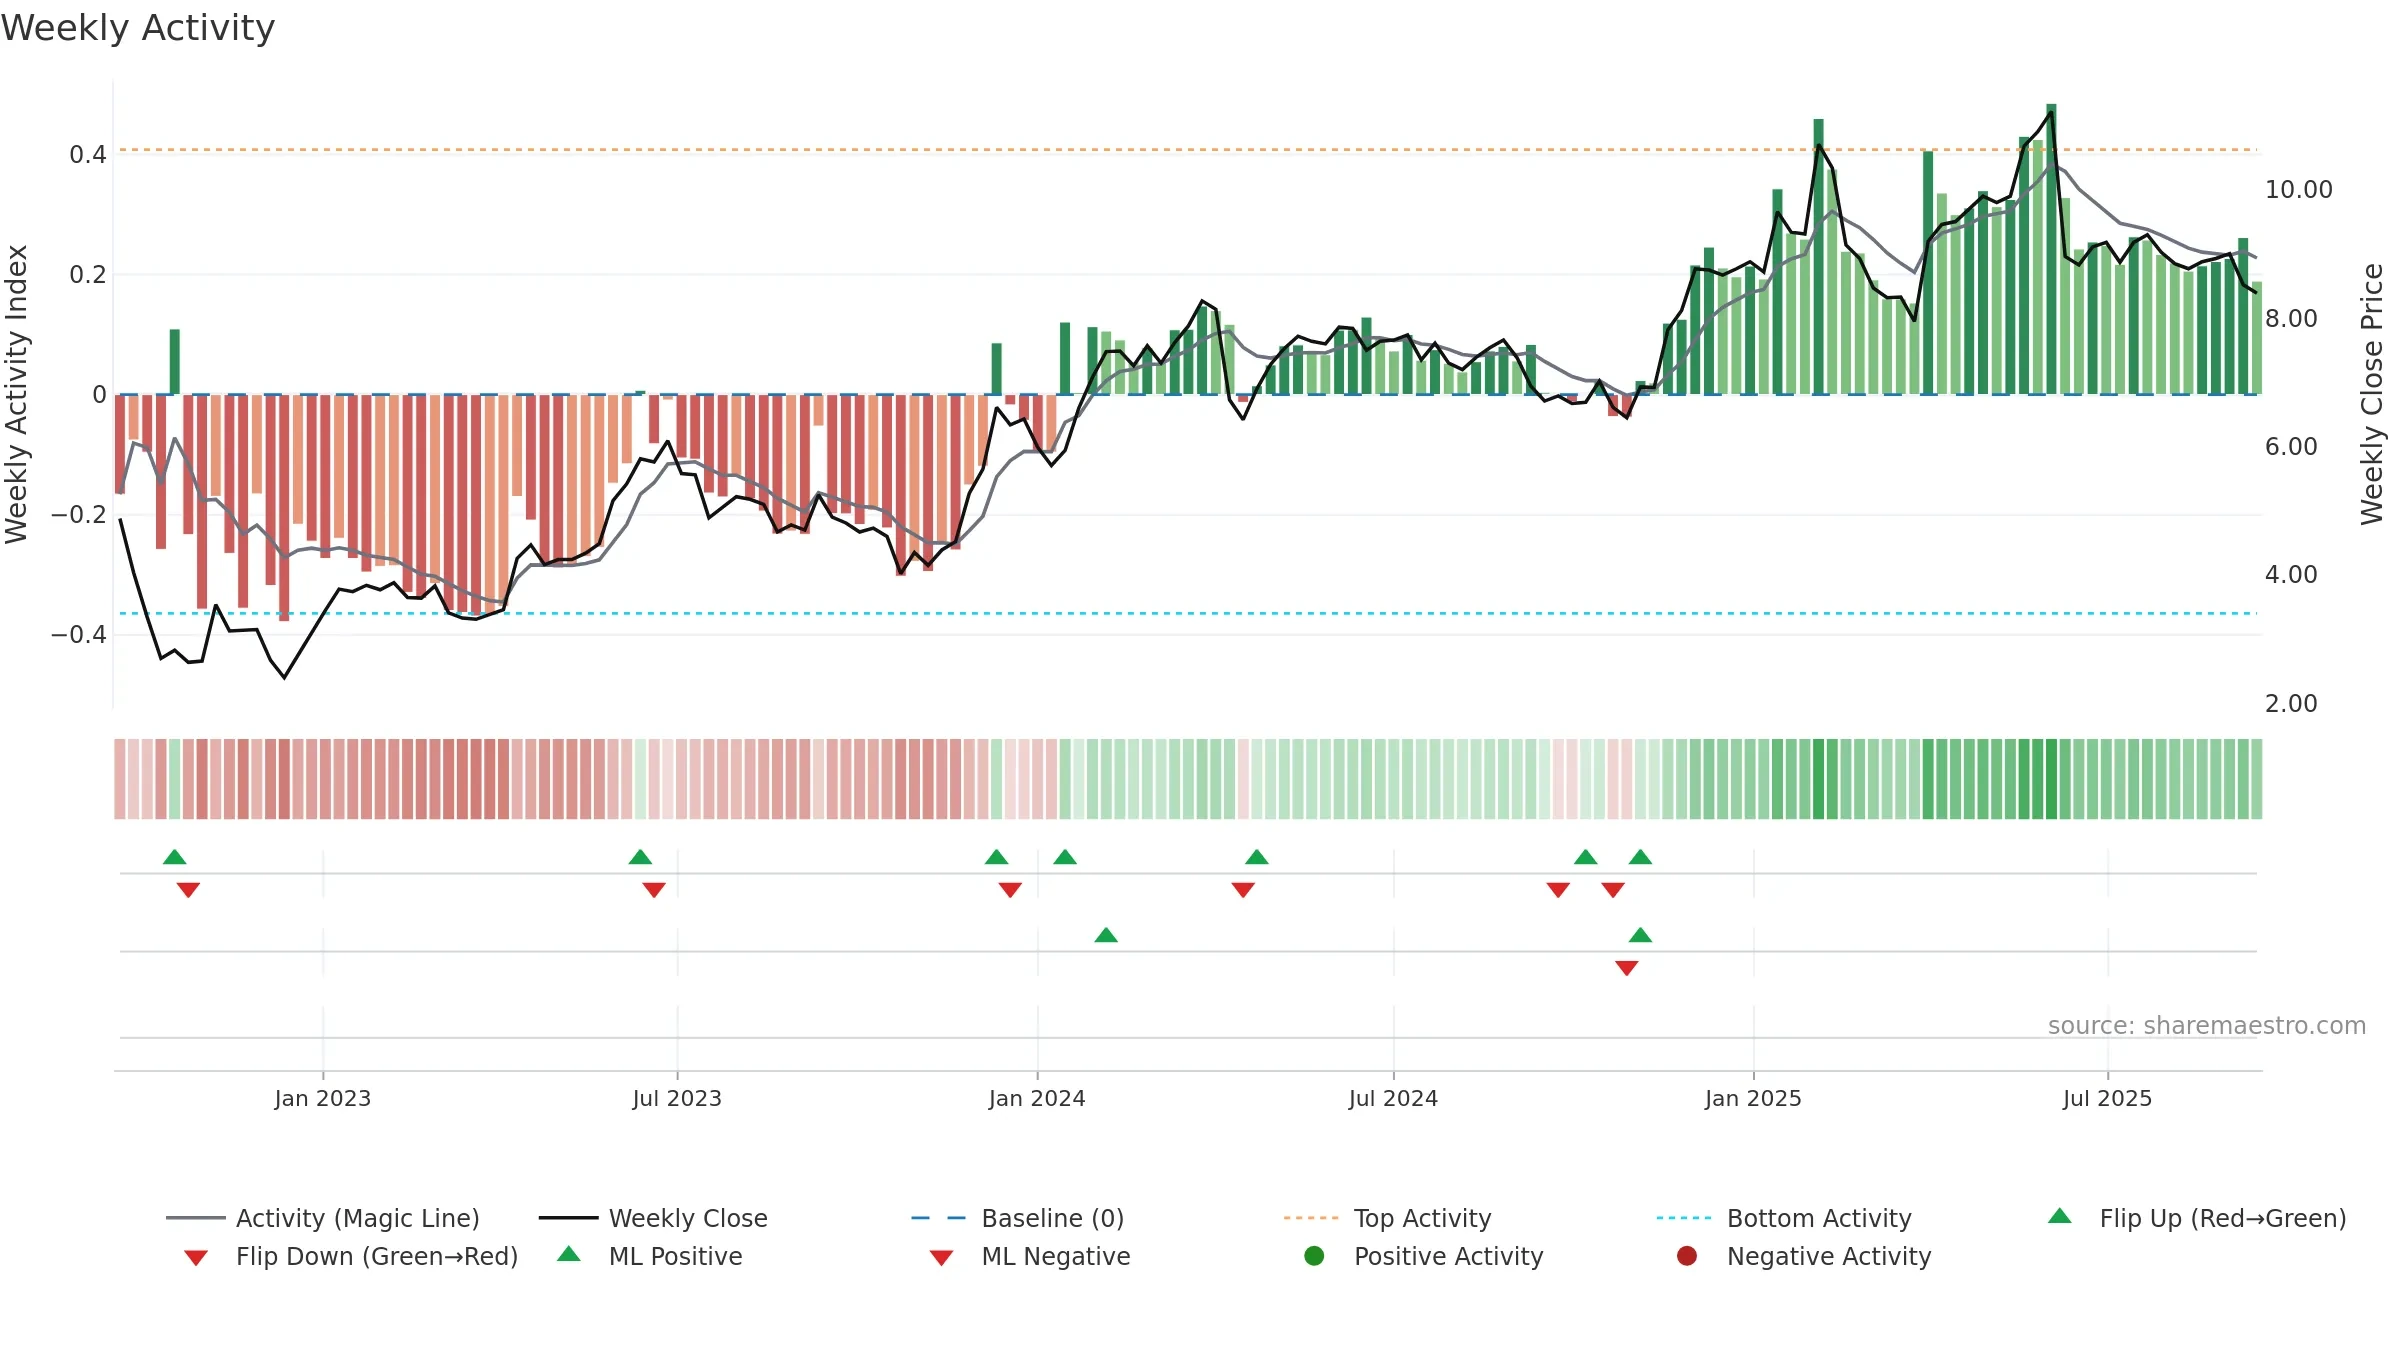Toggle the Flip Up (Red→Green) legend entry

pos(2197,1218)
